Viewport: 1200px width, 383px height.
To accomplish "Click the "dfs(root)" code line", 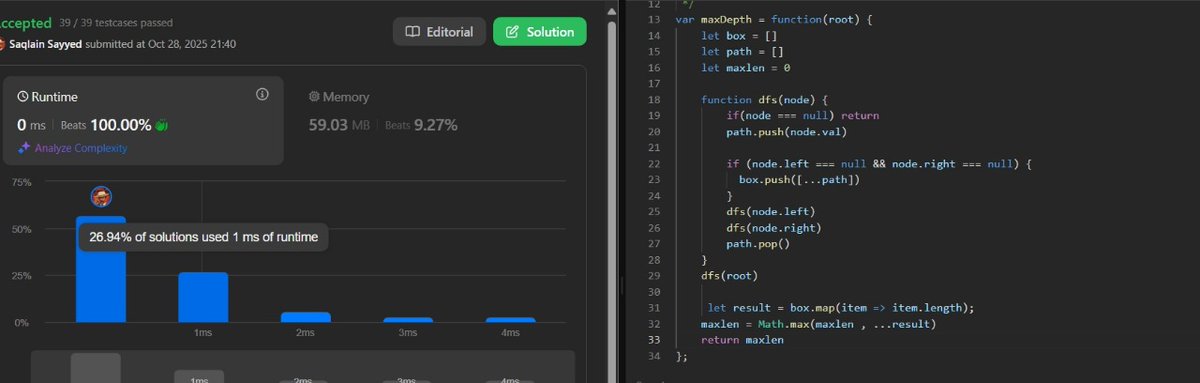I will [730, 276].
